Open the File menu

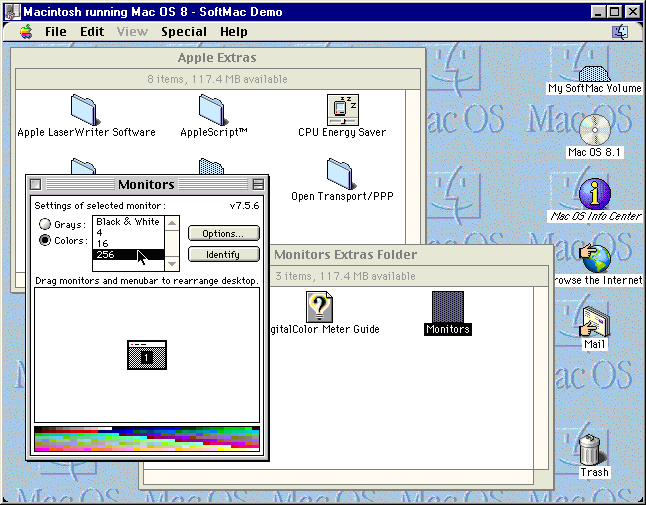pyautogui.click(x=56, y=32)
